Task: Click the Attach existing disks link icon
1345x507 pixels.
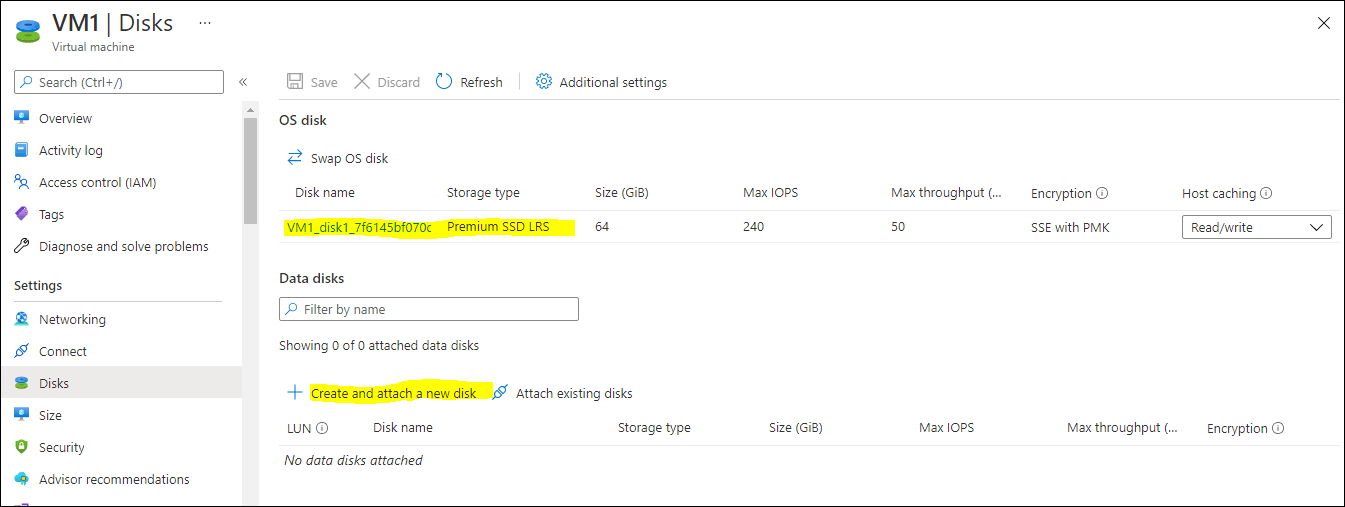Action: pyautogui.click(x=501, y=392)
